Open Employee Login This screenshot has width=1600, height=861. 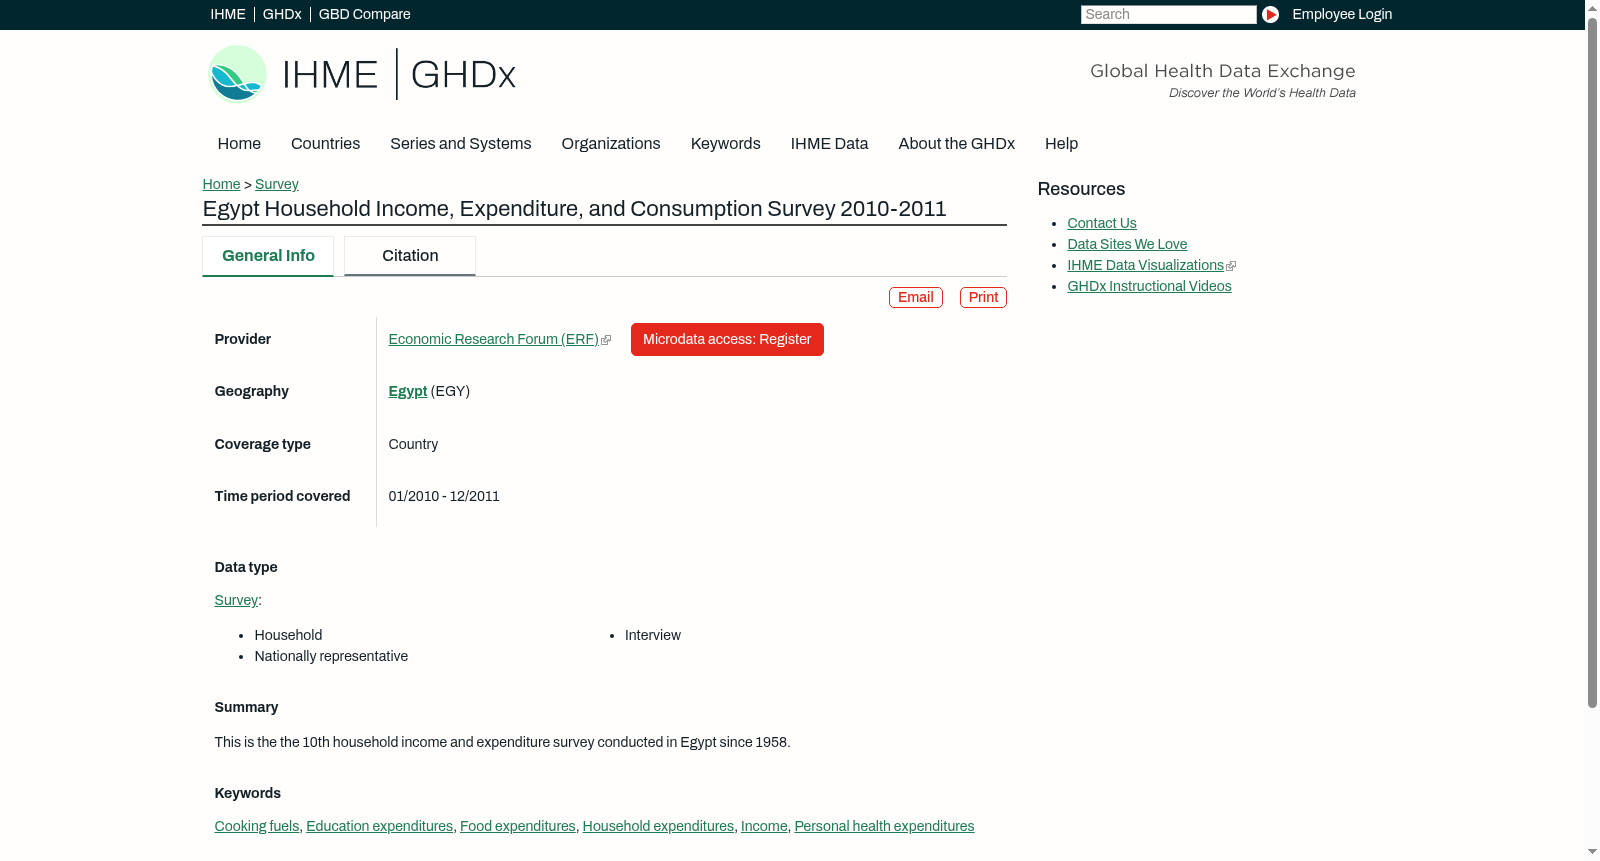[1342, 14]
